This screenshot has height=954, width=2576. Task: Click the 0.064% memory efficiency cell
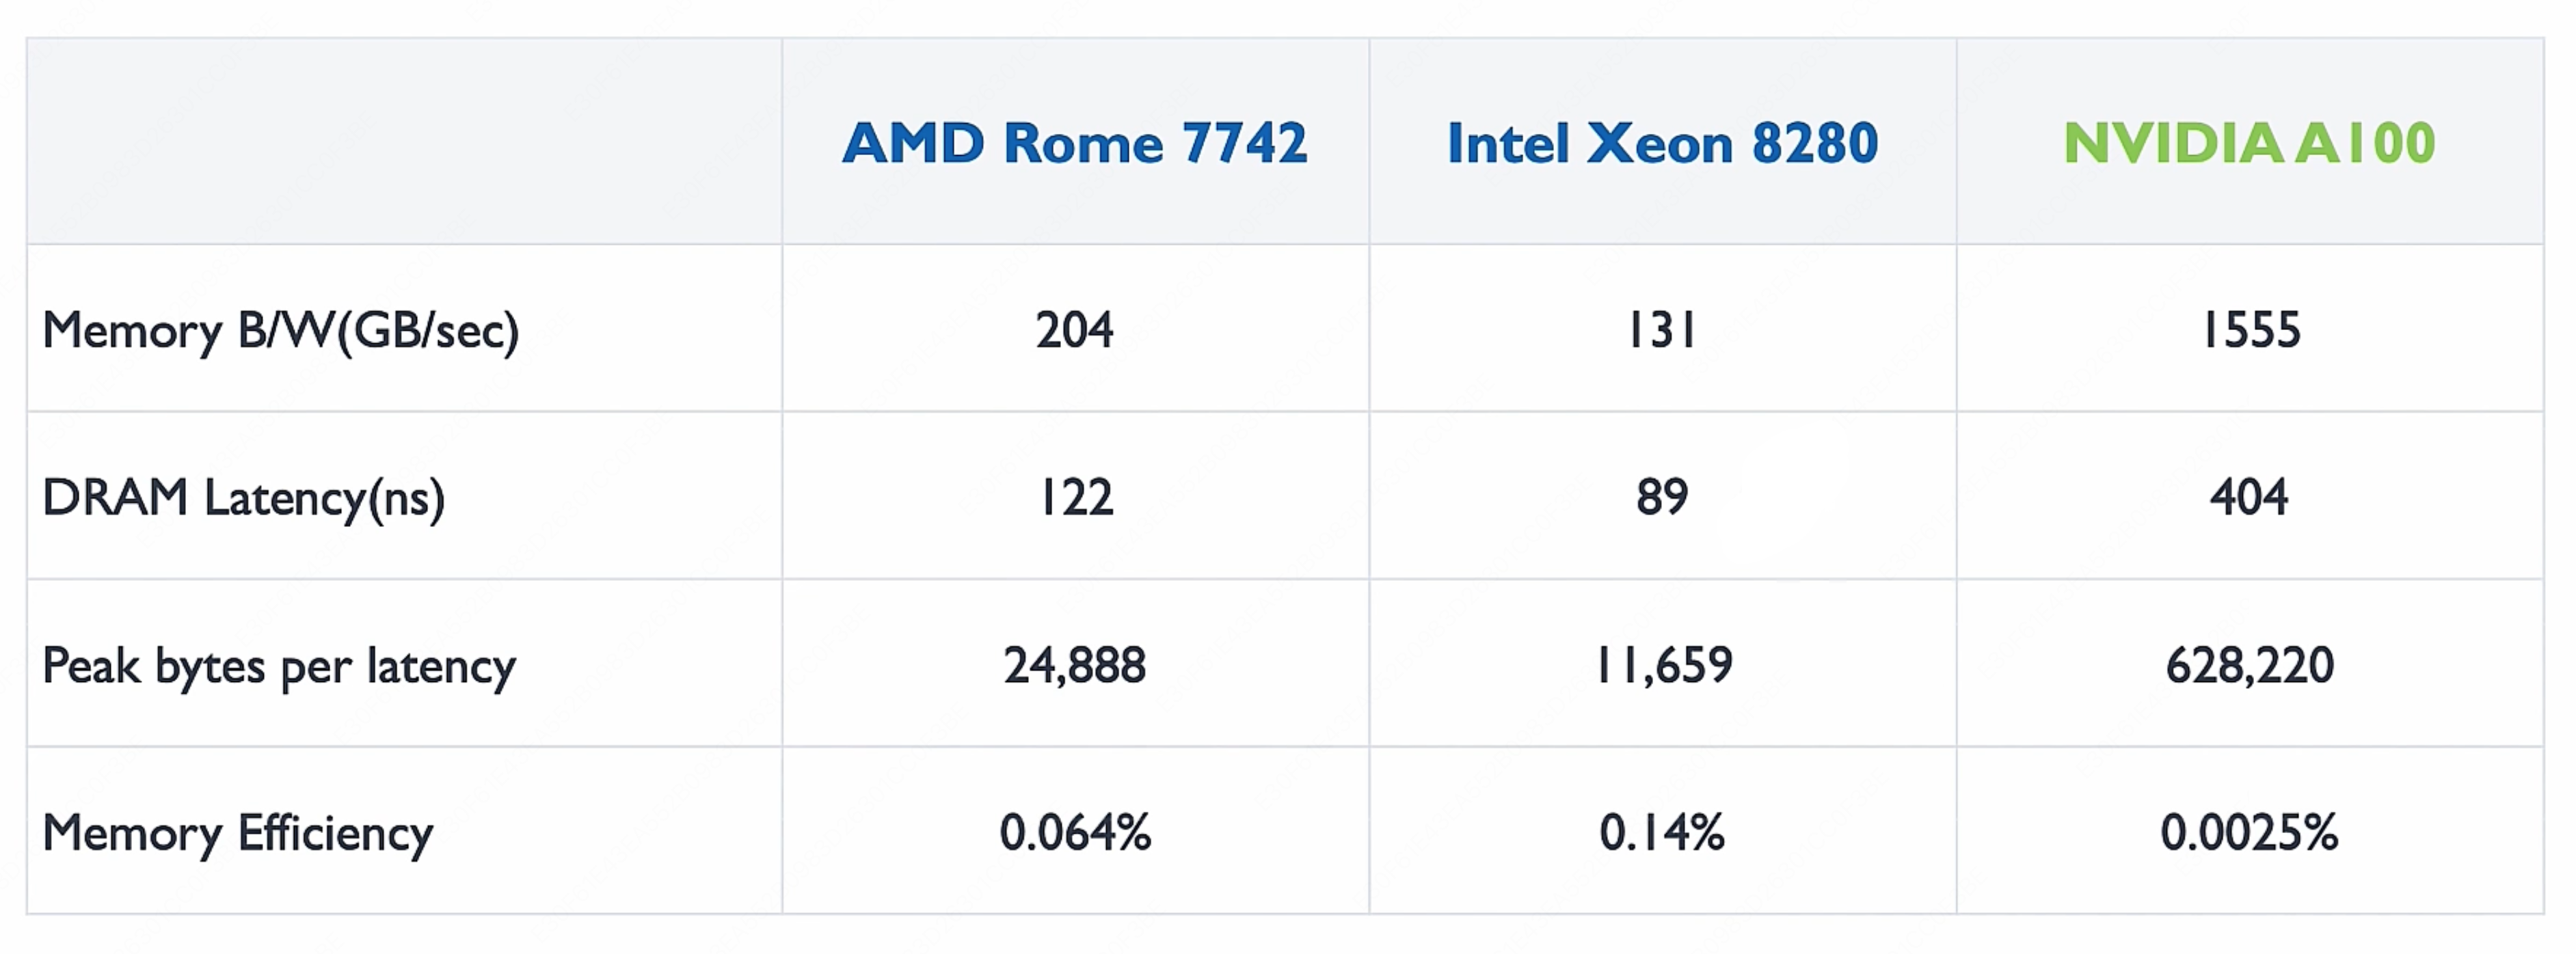click(1075, 832)
